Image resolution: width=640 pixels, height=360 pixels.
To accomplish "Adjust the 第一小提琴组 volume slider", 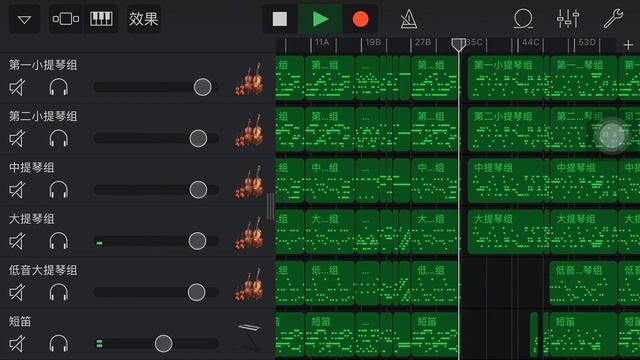I will tap(202, 87).
